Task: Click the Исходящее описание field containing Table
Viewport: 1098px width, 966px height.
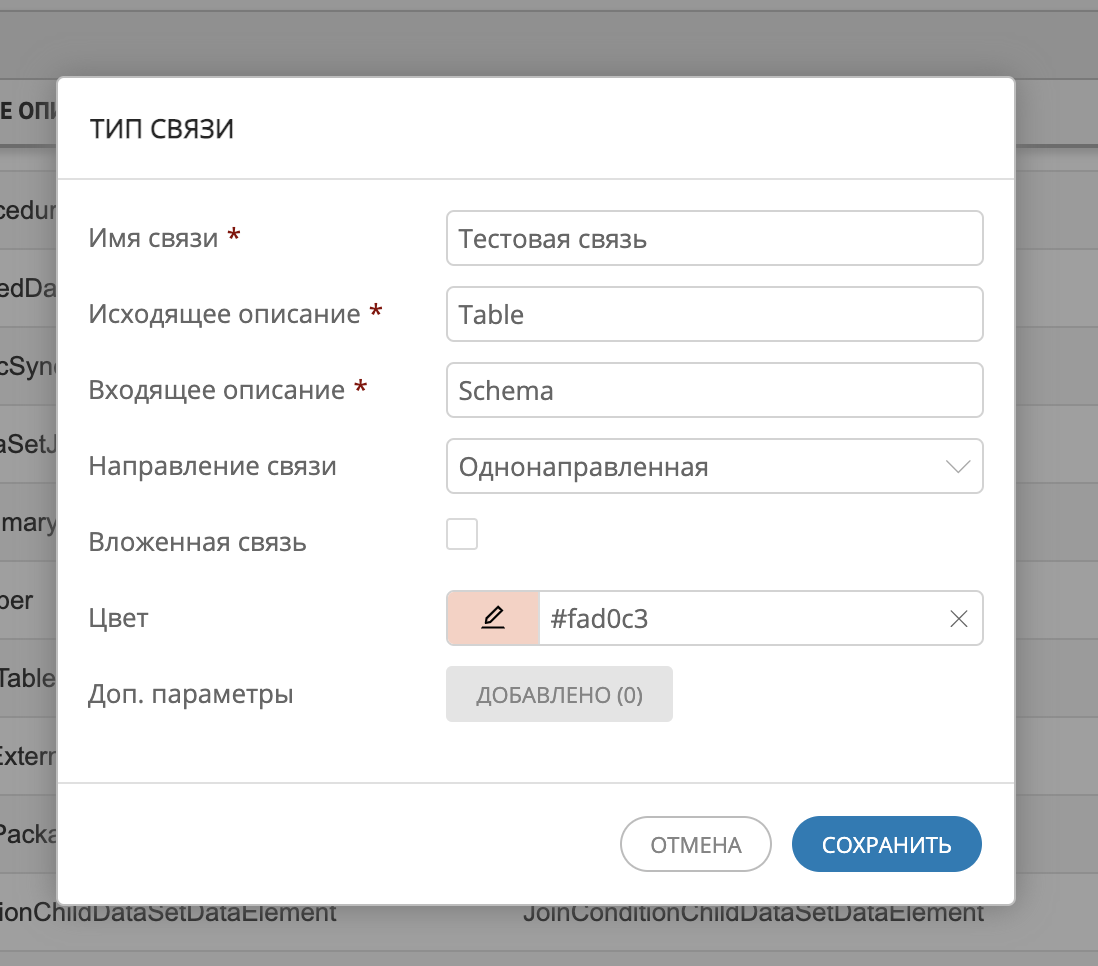Action: coord(715,314)
